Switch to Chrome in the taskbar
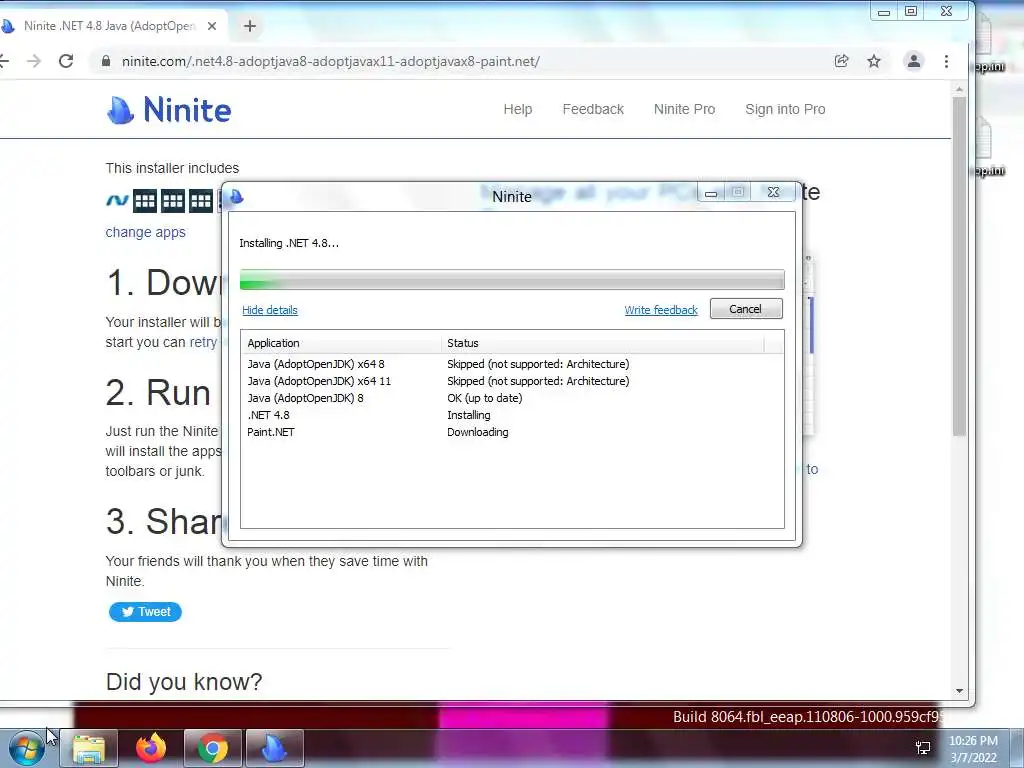 point(213,748)
